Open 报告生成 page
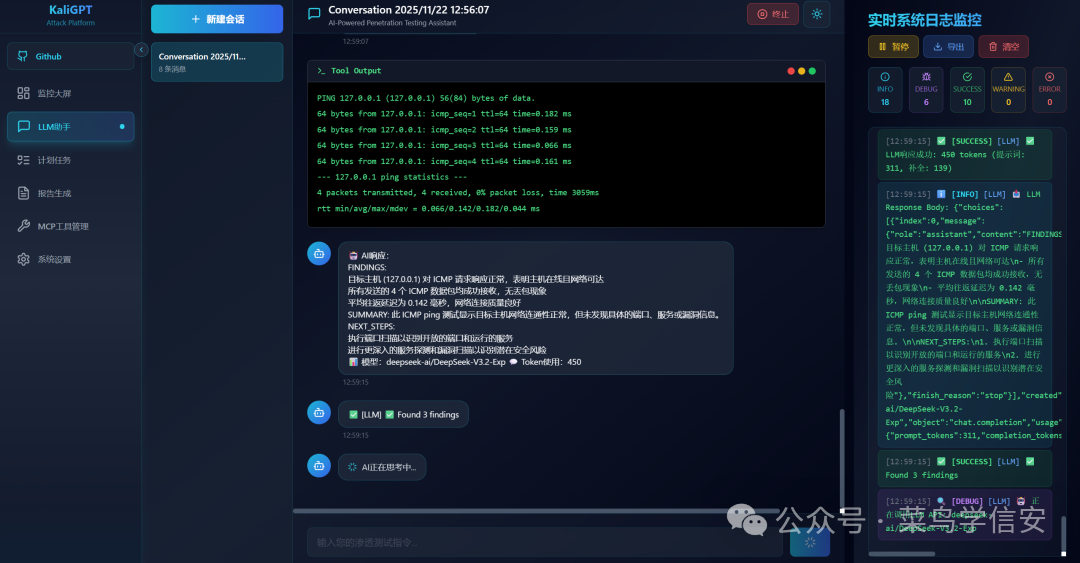This screenshot has height=563, width=1080. point(70,193)
